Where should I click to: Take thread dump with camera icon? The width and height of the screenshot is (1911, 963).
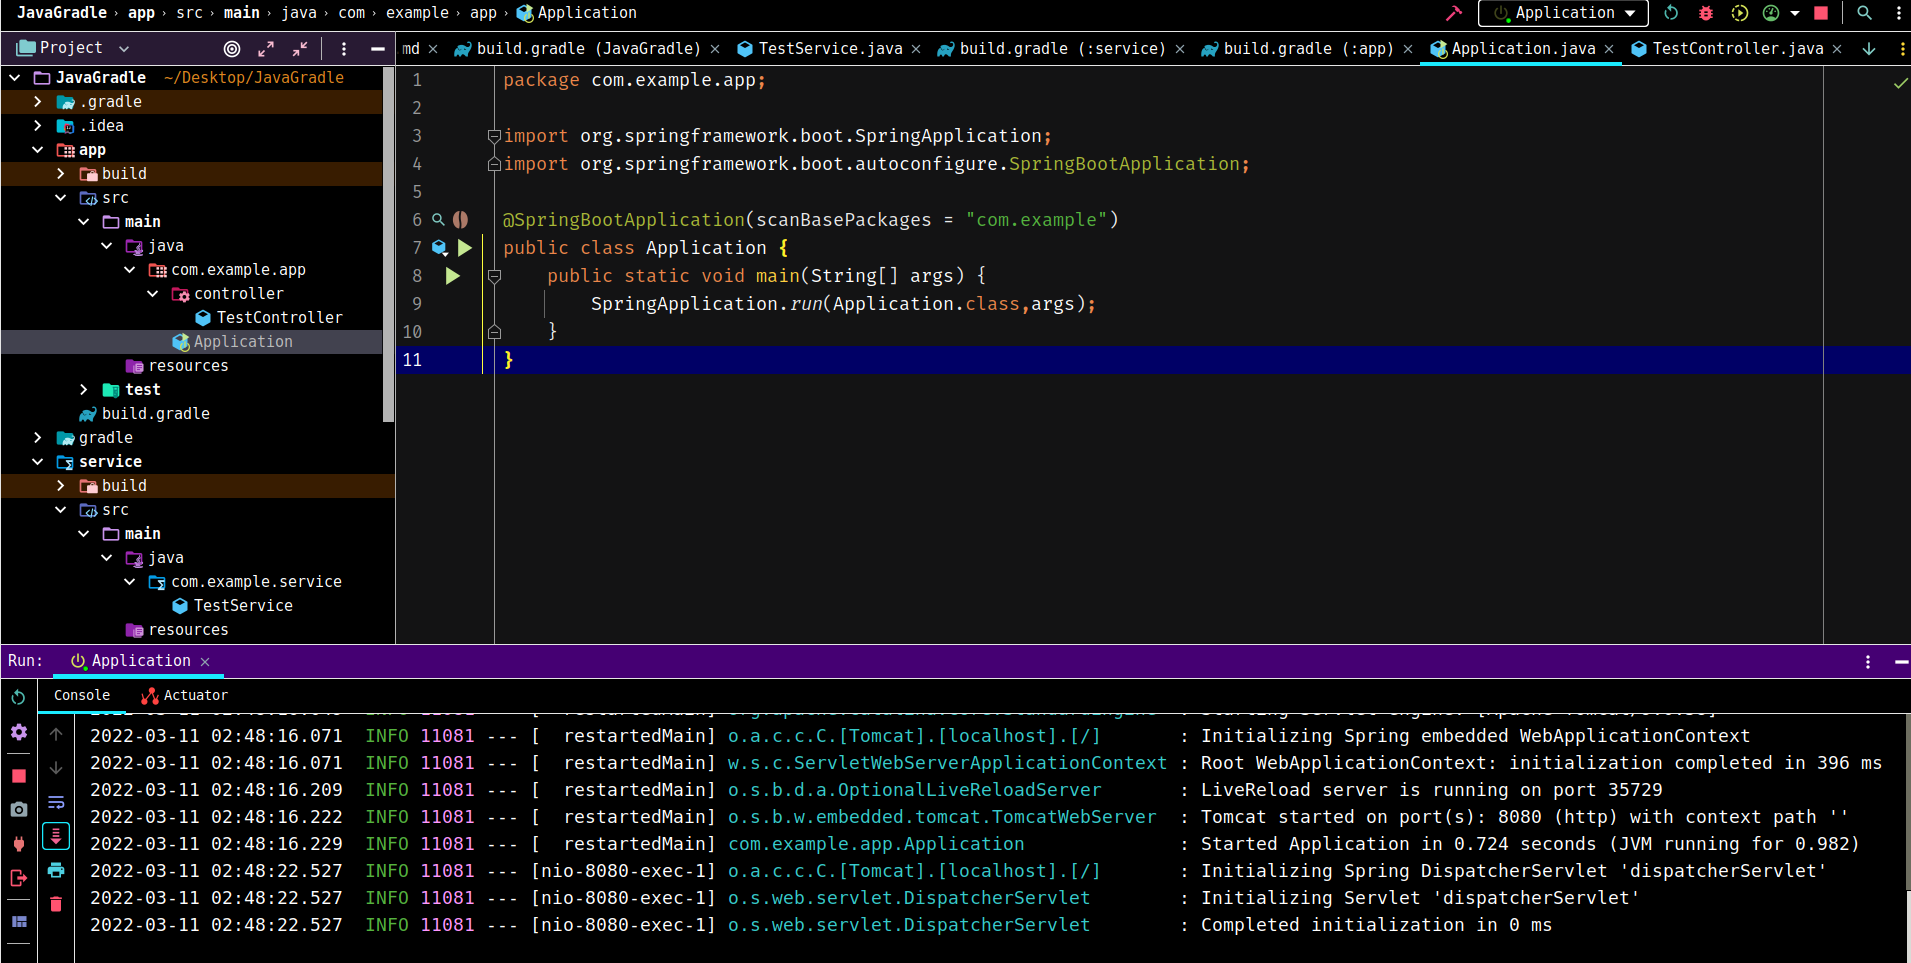coord(19,809)
